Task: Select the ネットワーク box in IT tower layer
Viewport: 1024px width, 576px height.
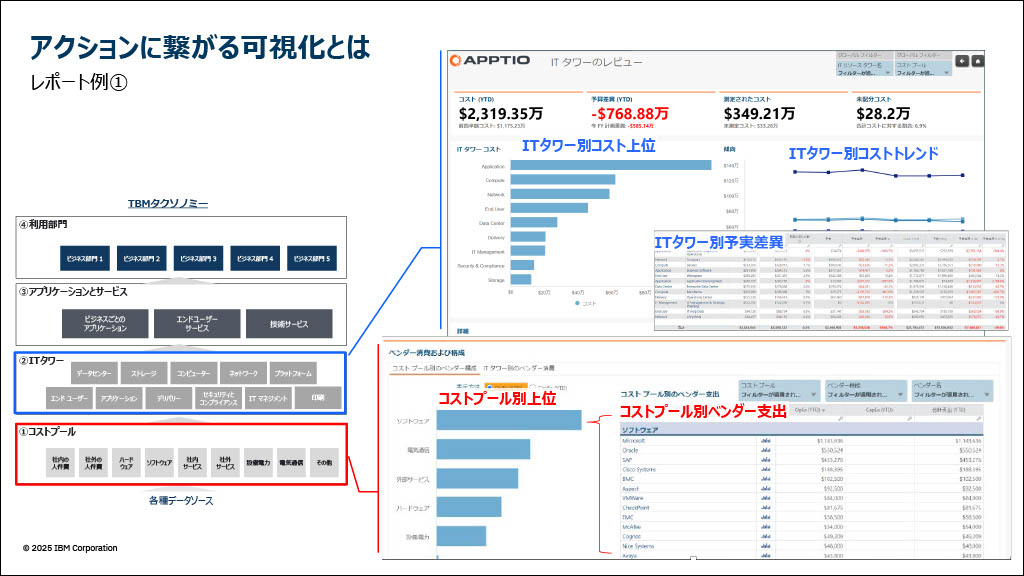Action: (243, 374)
